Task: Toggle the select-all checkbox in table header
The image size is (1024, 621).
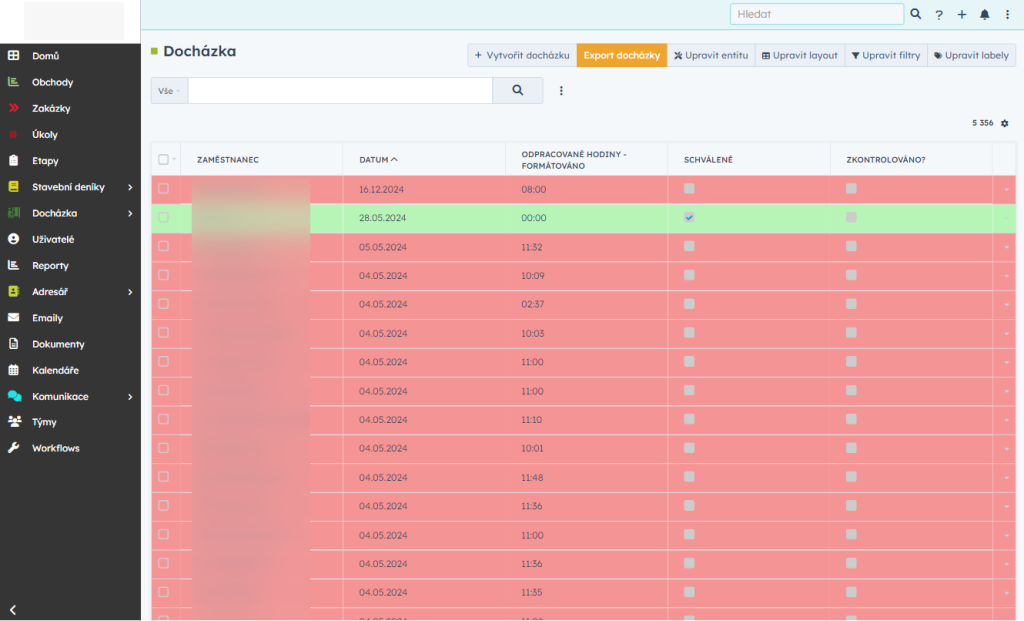Action: click(x=163, y=160)
